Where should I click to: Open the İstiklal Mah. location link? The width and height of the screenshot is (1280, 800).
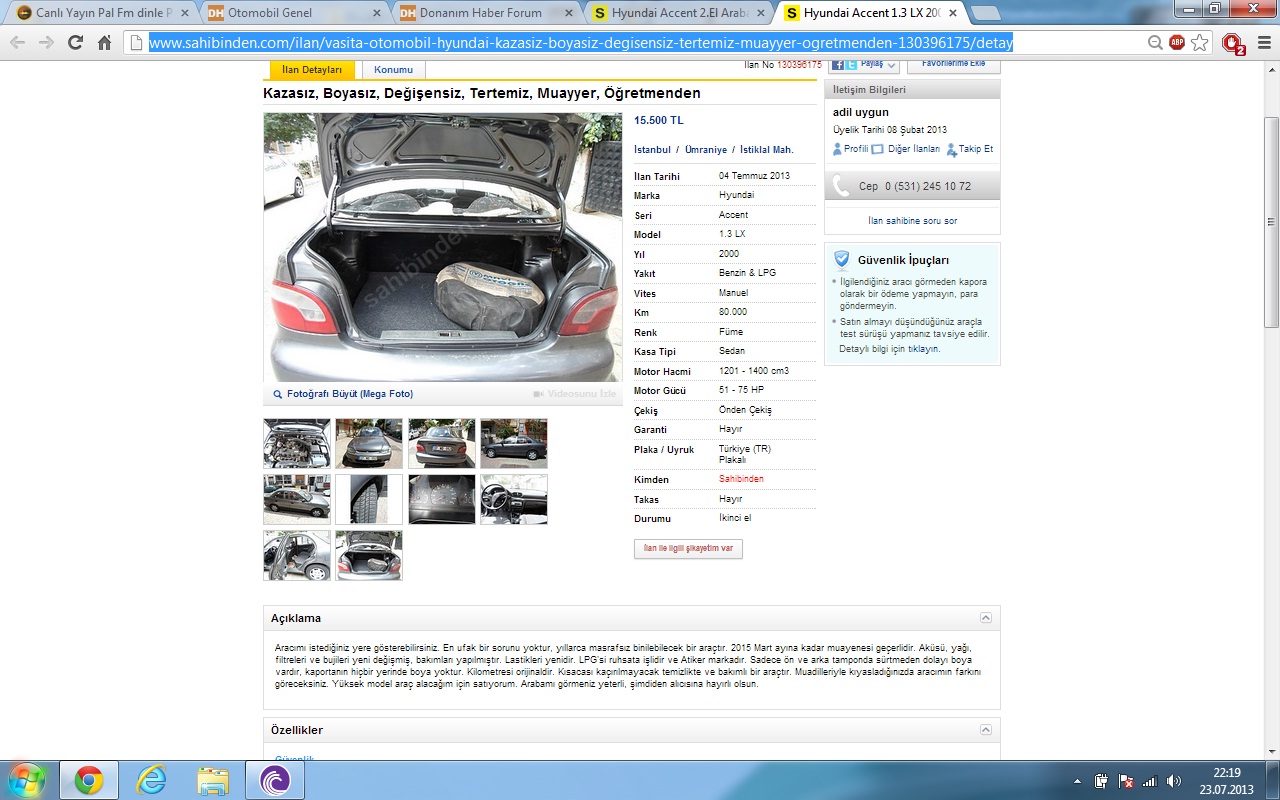[x=767, y=150]
